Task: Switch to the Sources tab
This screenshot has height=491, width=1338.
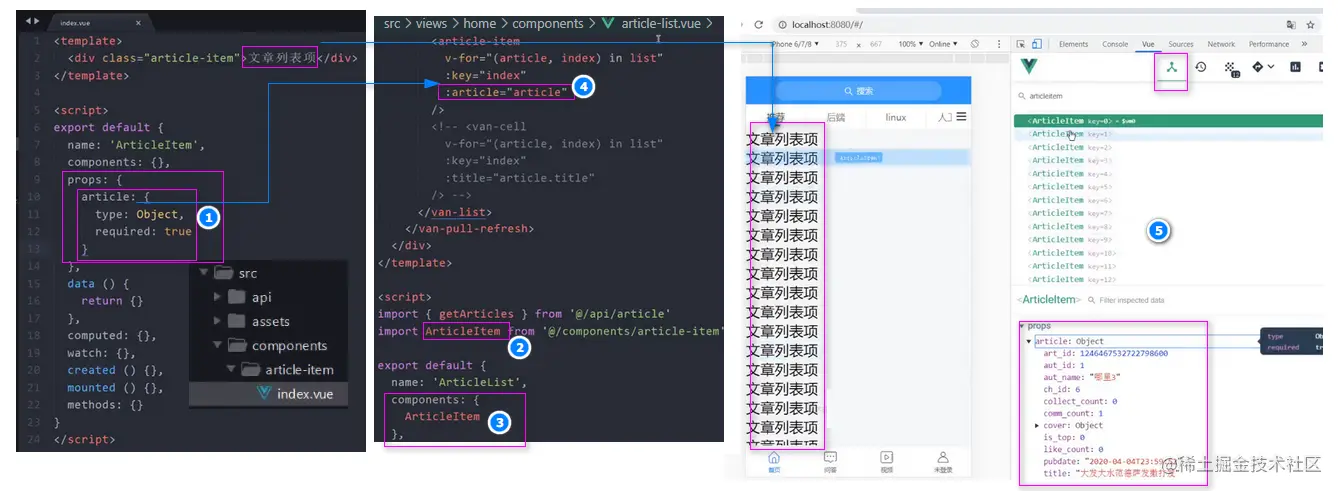Action: (1181, 44)
